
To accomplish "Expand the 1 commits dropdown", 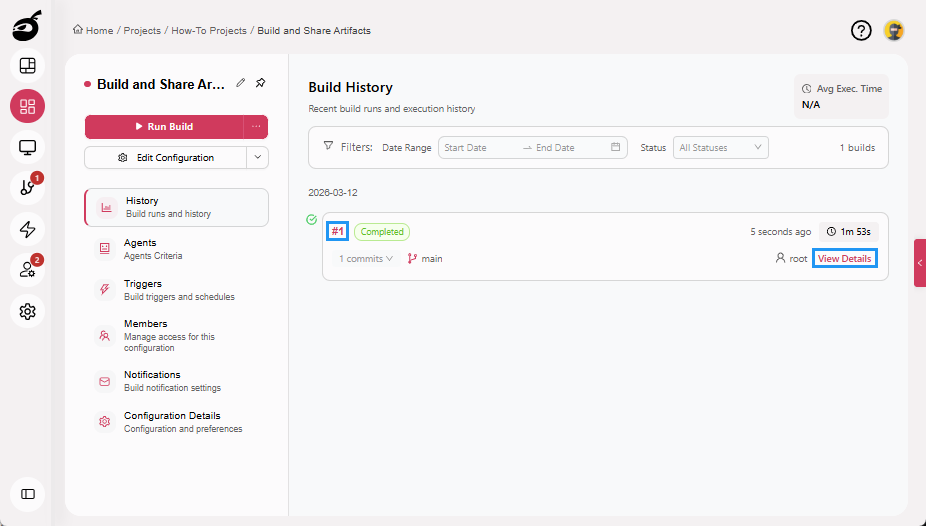I will pos(366,259).
